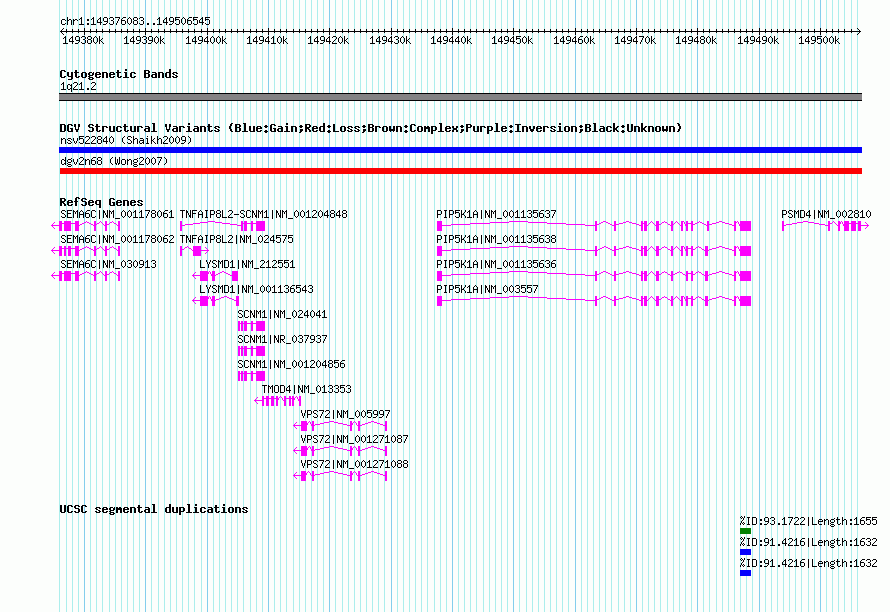Click the gray 1q21.2 cytogenetic band bar
The height and width of the screenshot is (612, 890).
click(x=460, y=97)
